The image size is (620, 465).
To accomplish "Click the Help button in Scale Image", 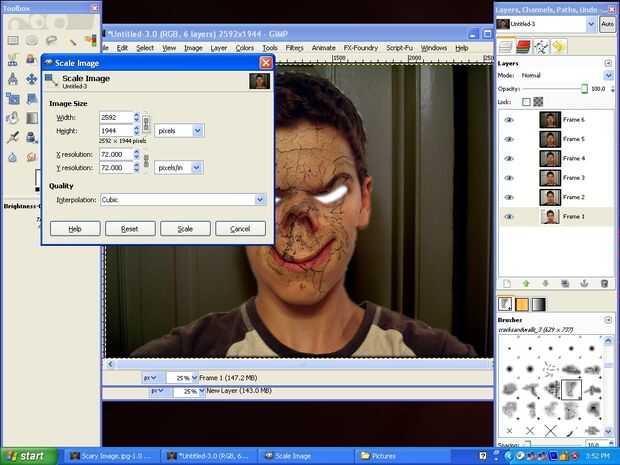I will [75, 229].
